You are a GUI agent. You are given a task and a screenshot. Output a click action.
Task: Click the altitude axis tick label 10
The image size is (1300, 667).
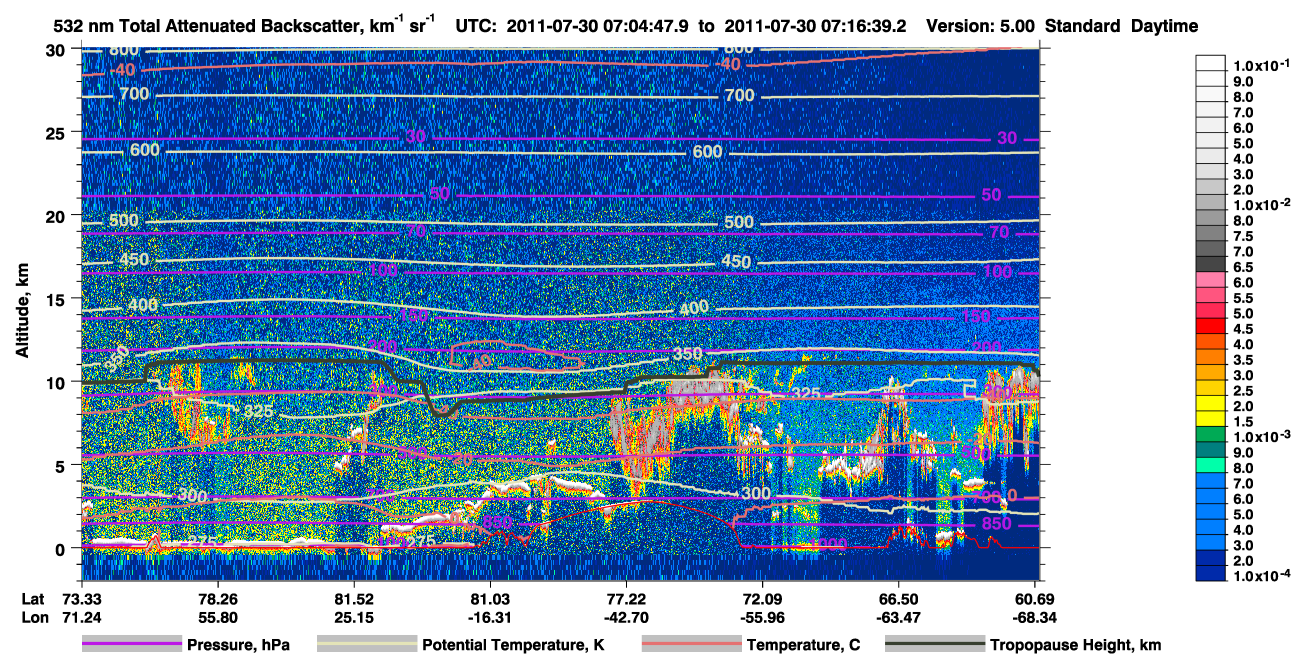point(55,382)
